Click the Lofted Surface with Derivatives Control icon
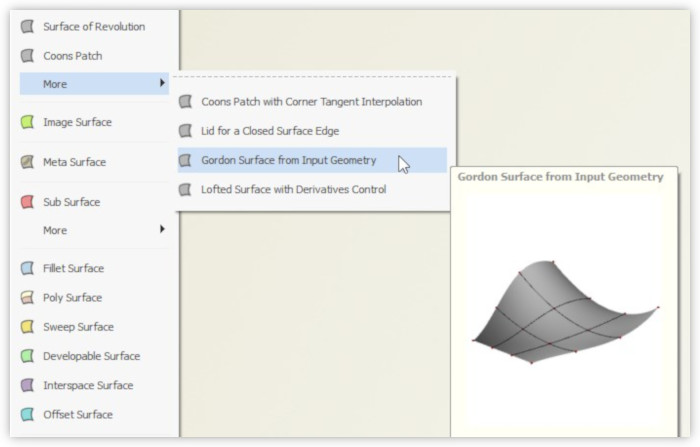The image size is (700, 447). coord(185,189)
